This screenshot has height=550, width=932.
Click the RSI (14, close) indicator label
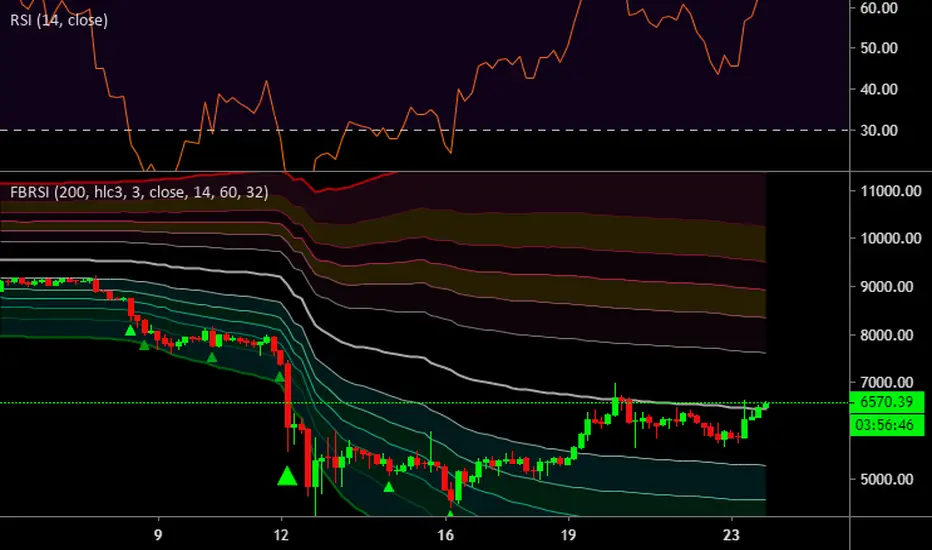(x=59, y=20)
